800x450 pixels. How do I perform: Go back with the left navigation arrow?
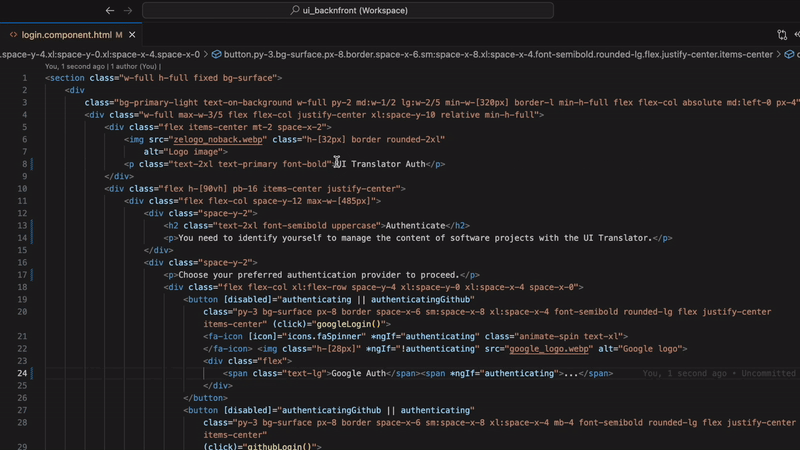coord(110,10)
